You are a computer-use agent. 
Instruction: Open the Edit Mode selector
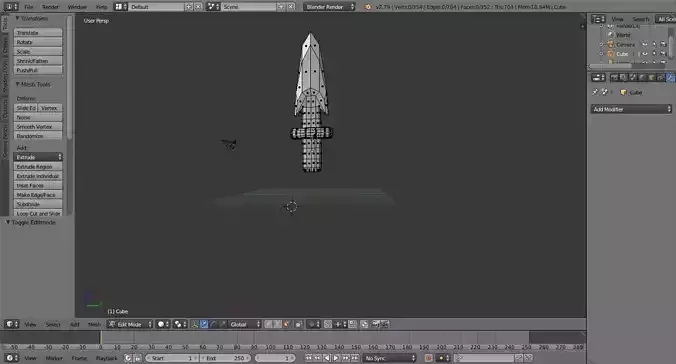tap(130, 324)
